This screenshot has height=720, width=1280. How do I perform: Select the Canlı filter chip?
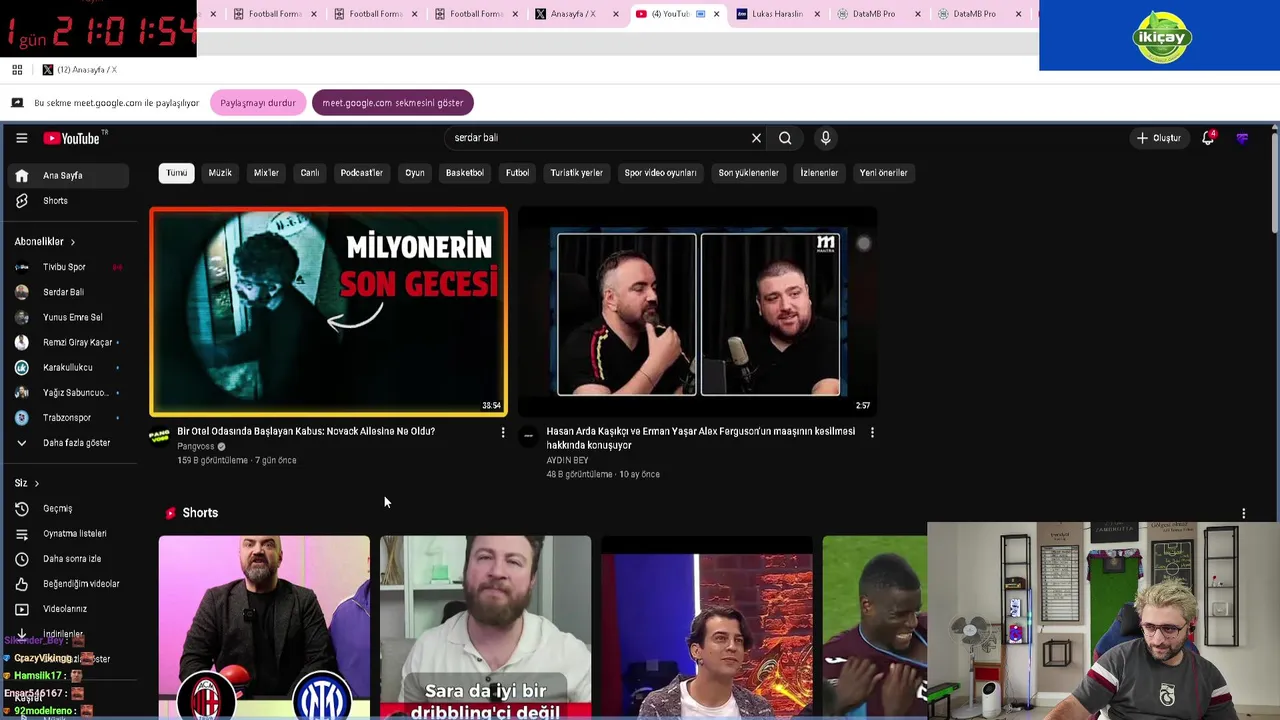[310, 173]
